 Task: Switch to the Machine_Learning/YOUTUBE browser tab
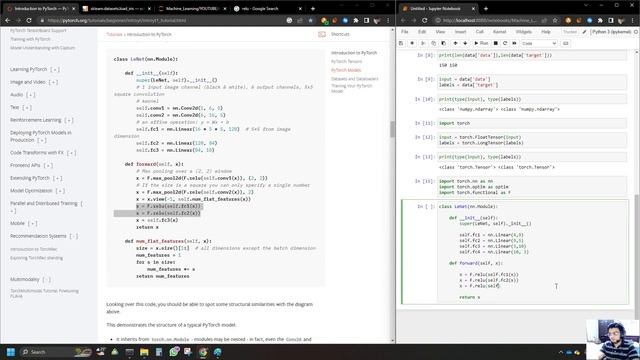click(x=192, y=9)
